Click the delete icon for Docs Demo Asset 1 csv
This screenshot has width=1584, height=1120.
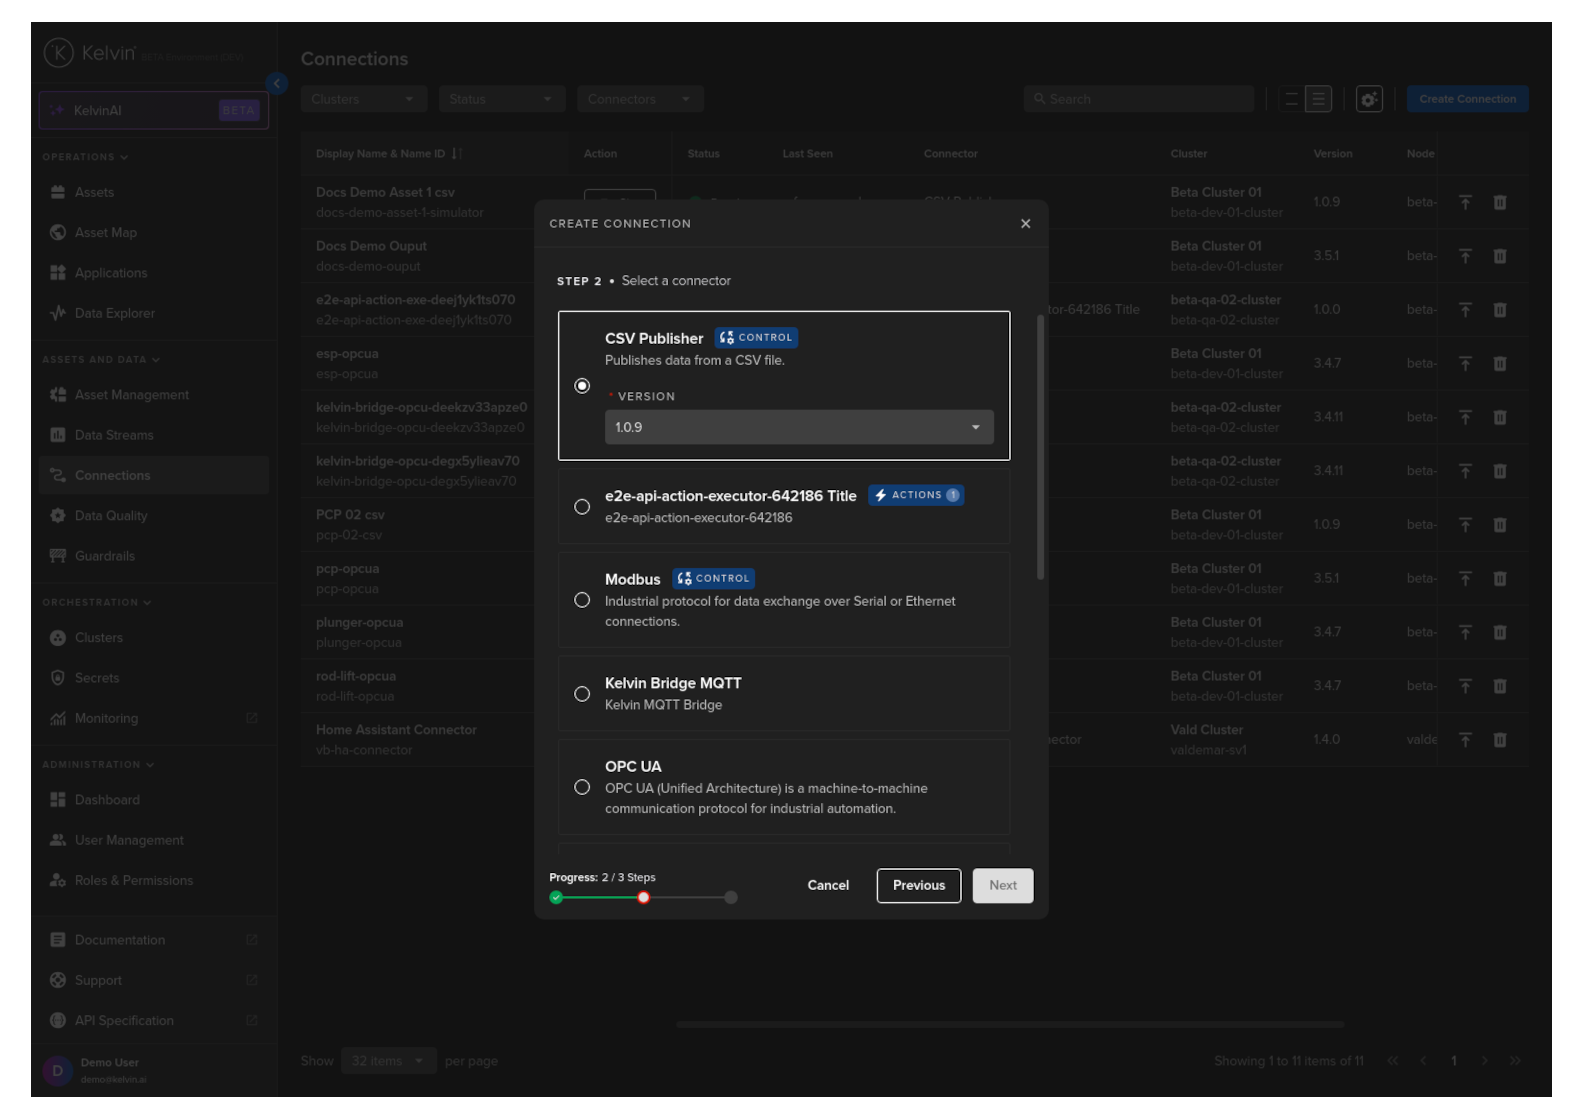coord(1500,202)
